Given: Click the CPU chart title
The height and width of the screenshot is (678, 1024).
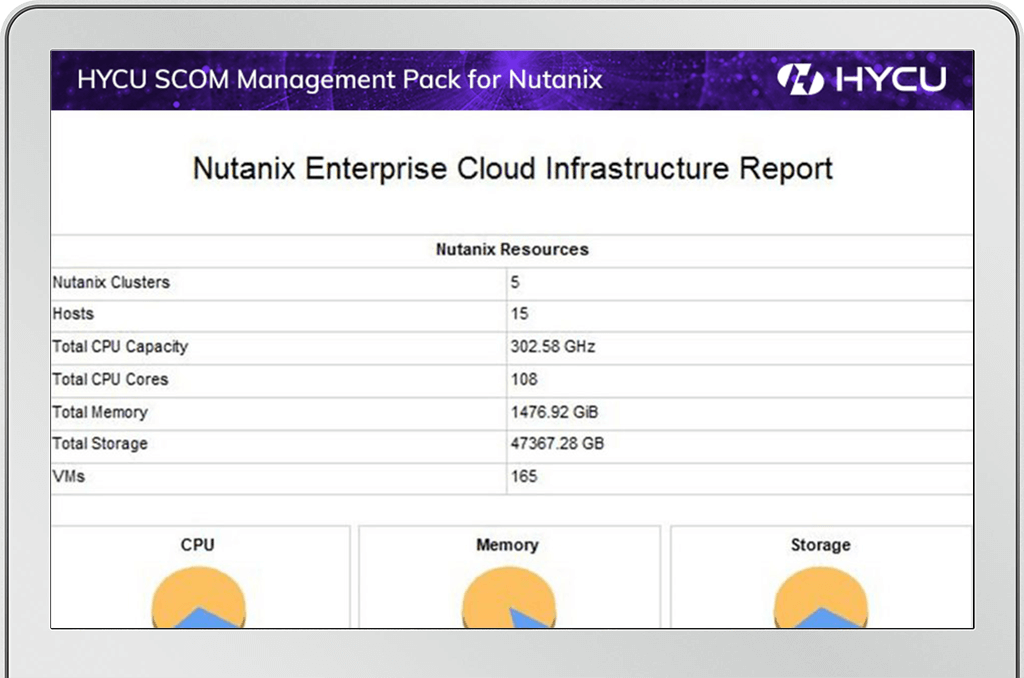Looking at the screenshot, I should pos(197,545).
